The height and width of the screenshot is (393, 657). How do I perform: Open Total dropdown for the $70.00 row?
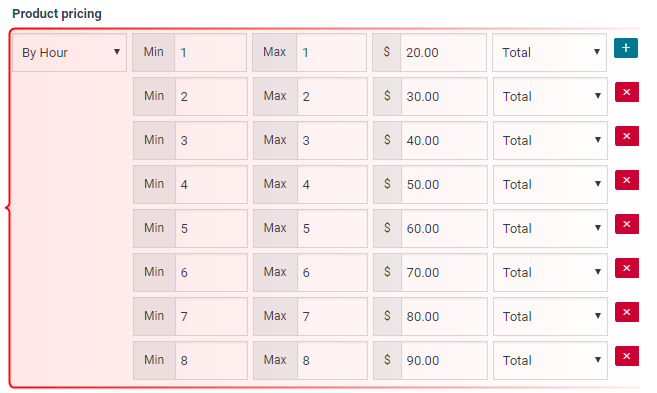click(x=550, y=272)
